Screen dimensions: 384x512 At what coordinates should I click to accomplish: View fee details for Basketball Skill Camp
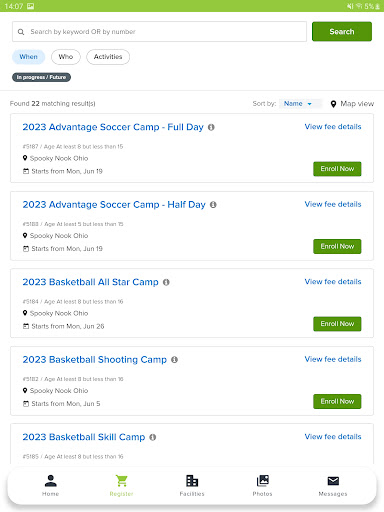333,437
